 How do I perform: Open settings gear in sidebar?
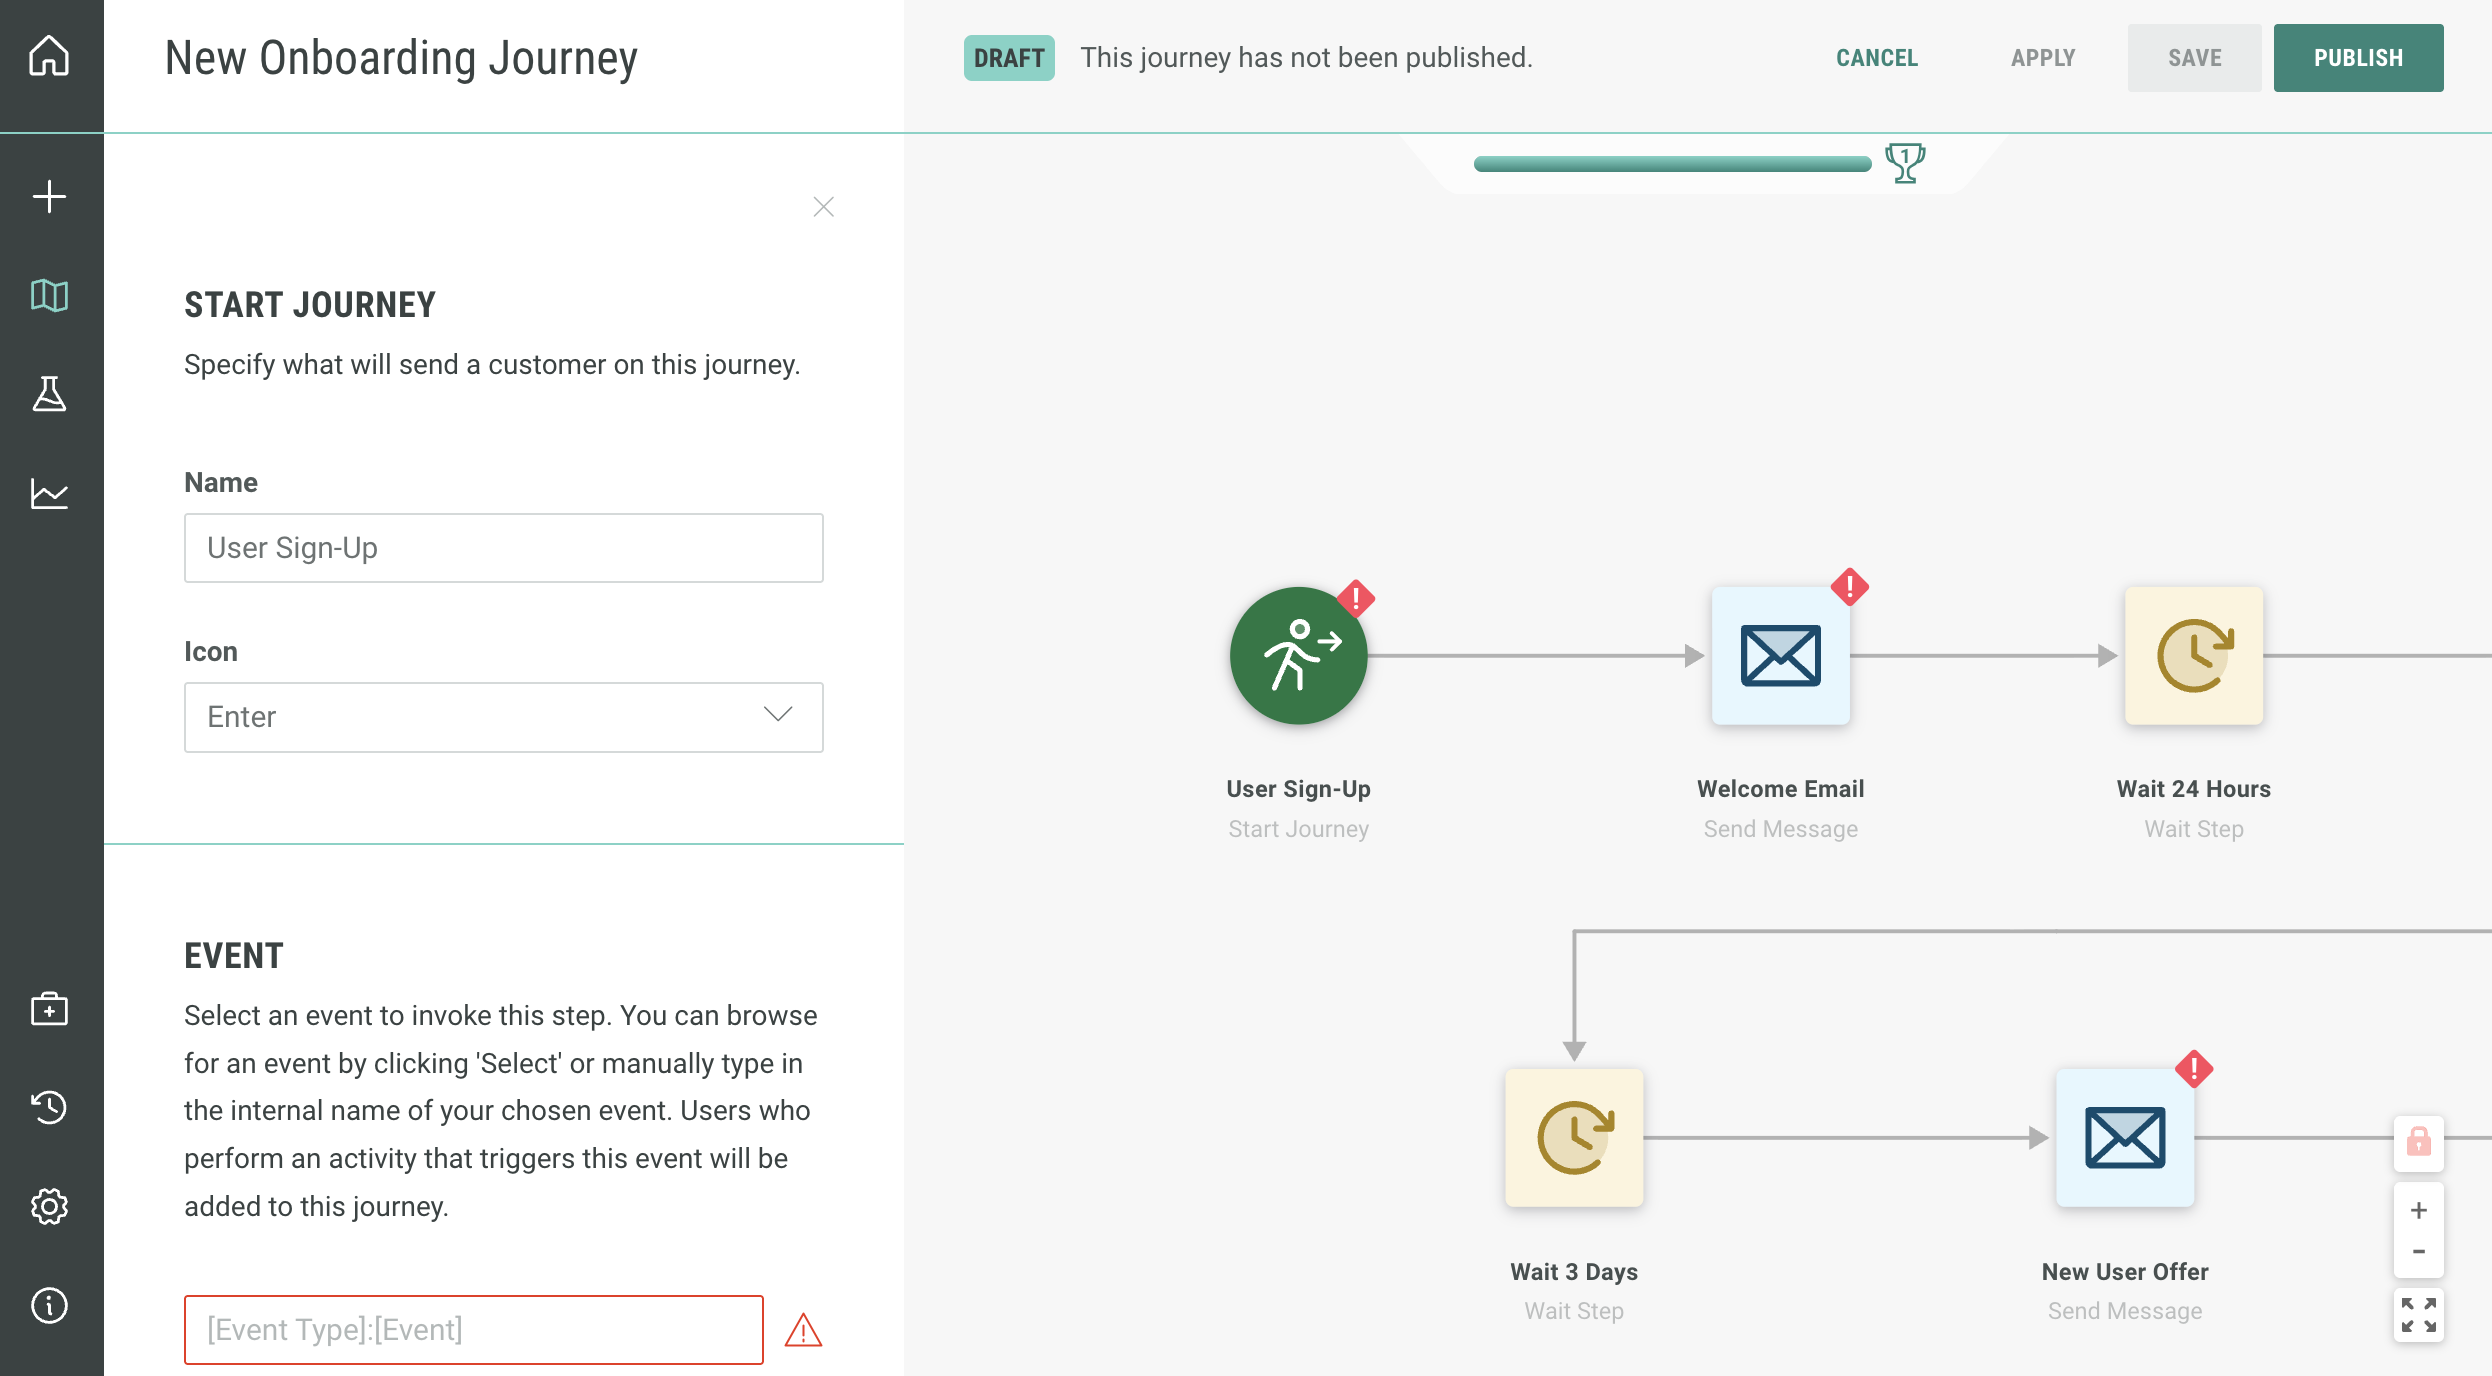(49, 1206)
